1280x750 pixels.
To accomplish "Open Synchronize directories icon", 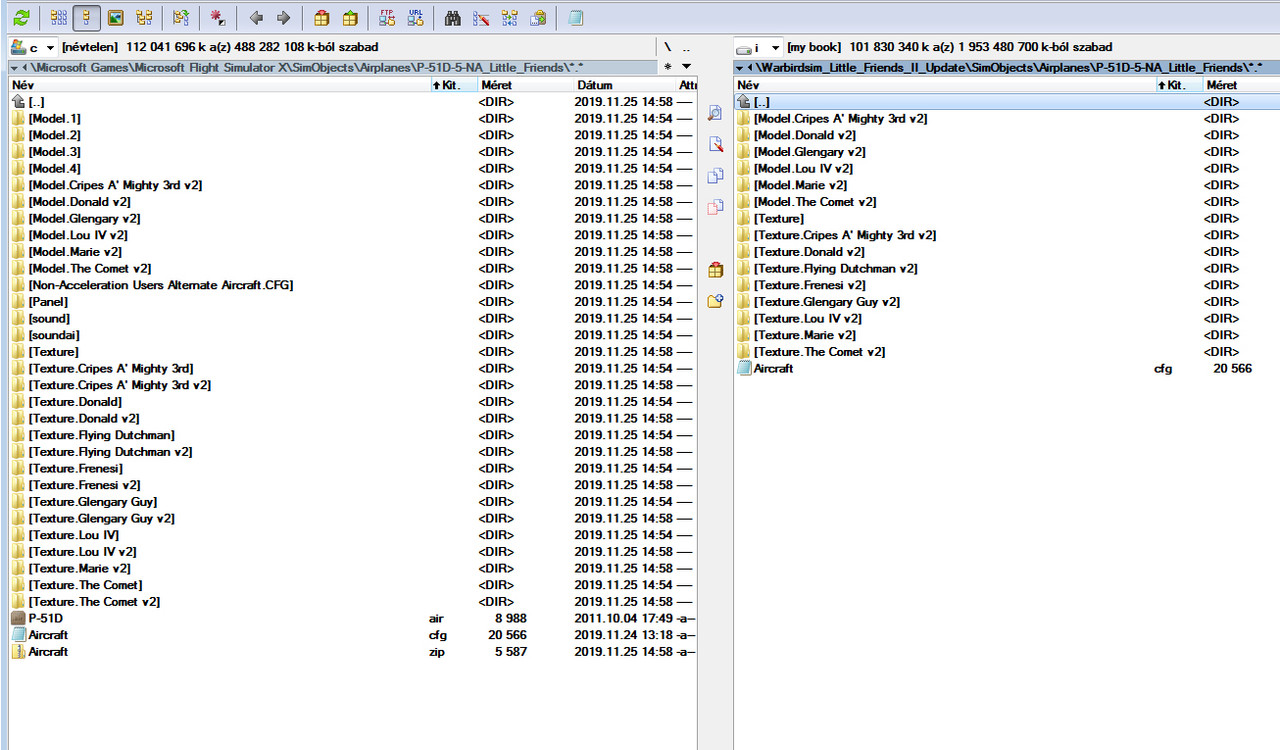I will (510, 17).
